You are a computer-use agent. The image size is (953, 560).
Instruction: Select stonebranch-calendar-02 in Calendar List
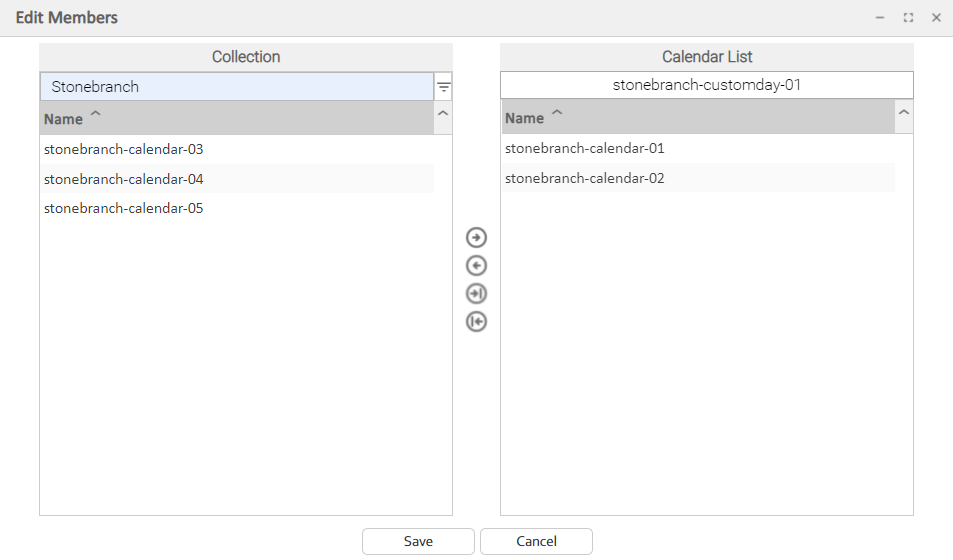(x=585, y=179)
